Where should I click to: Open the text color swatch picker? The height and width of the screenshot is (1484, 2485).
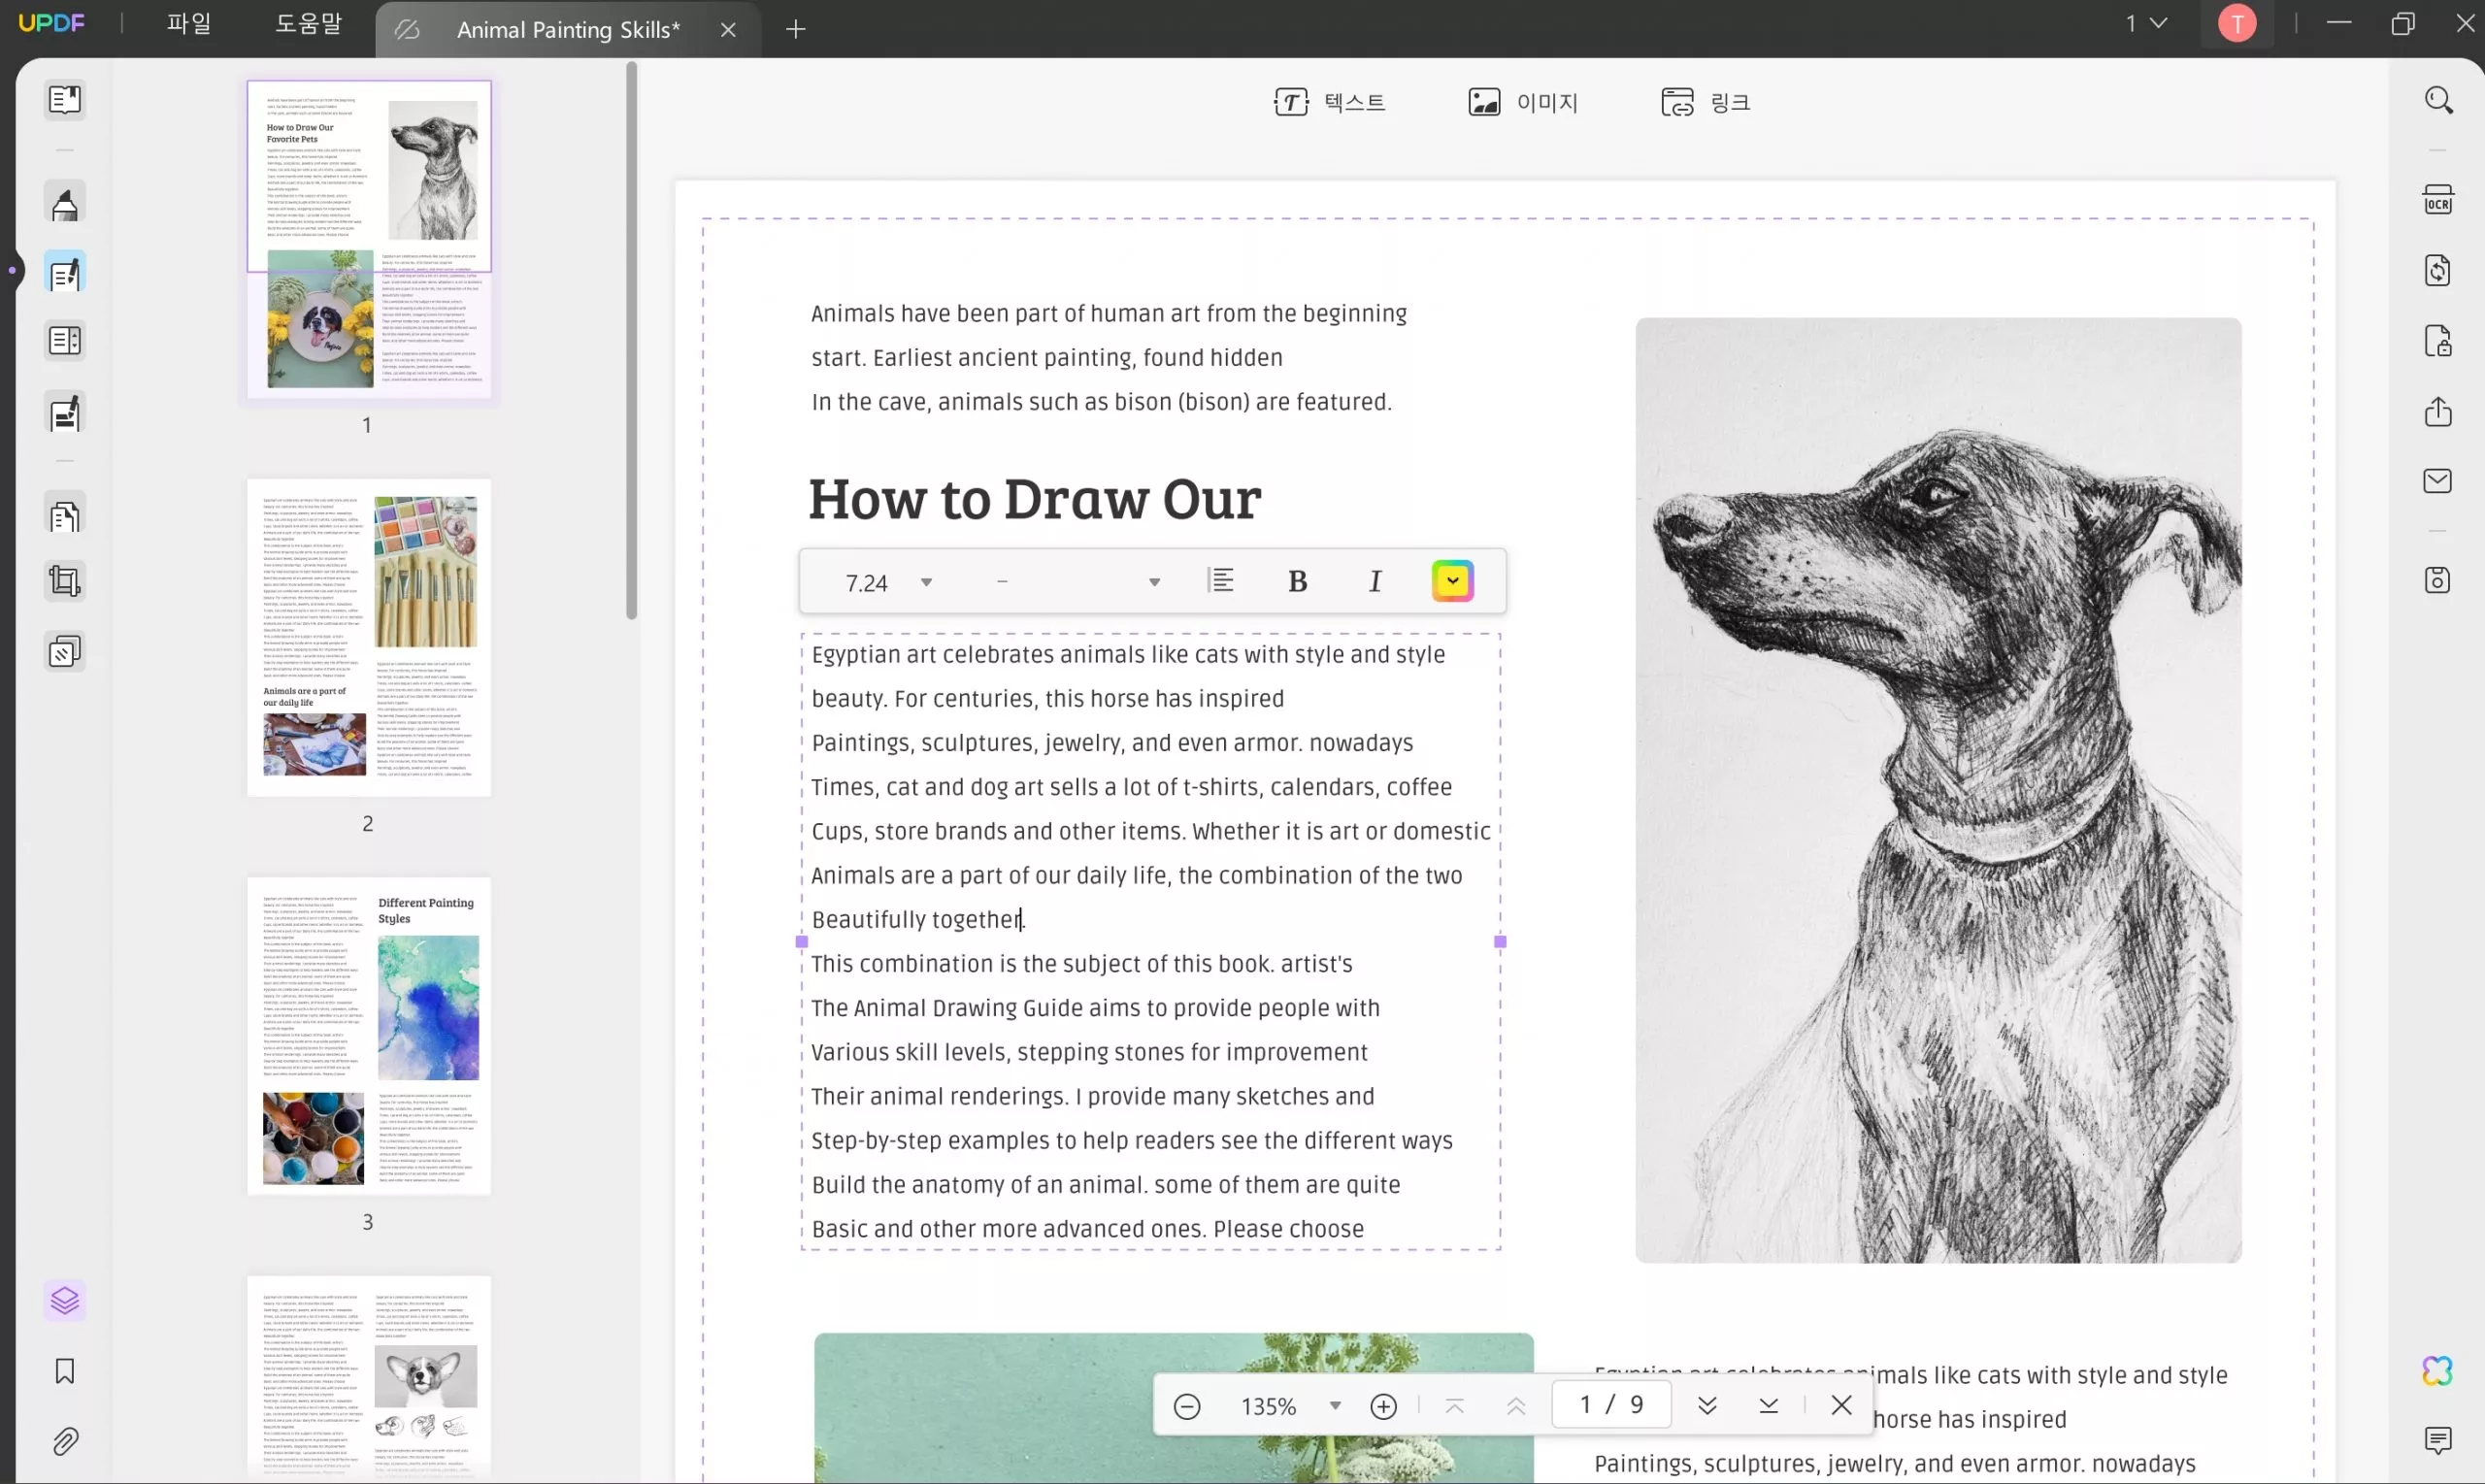[1453, 581]
